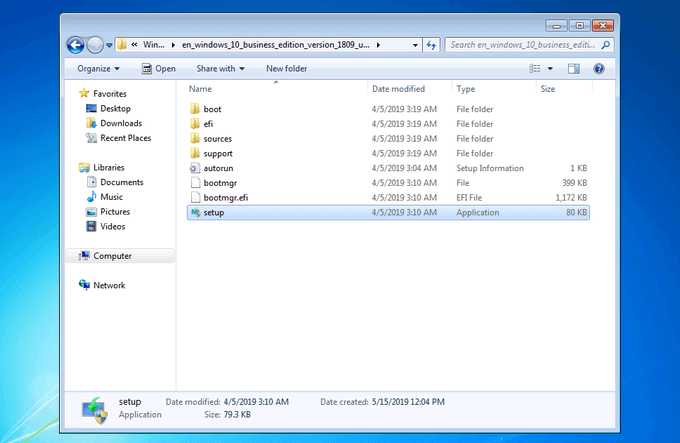Refresh the folder view

click(x=431, y=45)
